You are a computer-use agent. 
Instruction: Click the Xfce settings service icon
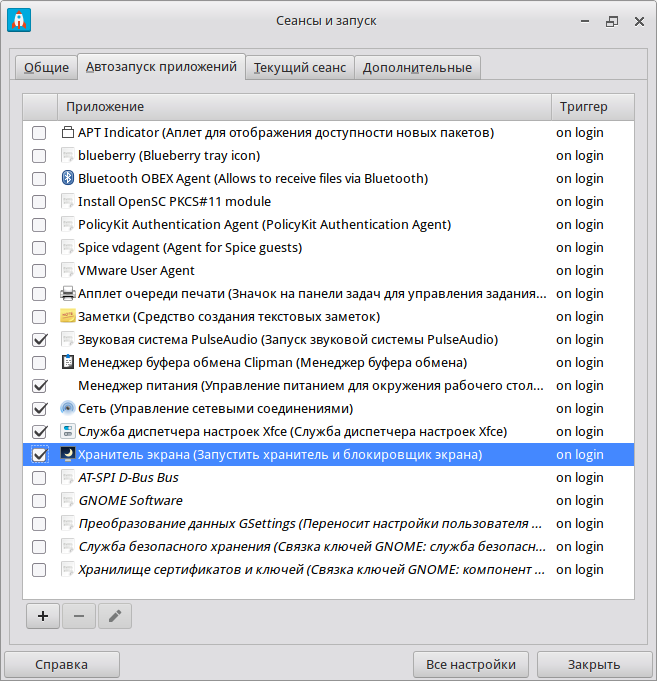pyautogui.click(x=68, y=432)
